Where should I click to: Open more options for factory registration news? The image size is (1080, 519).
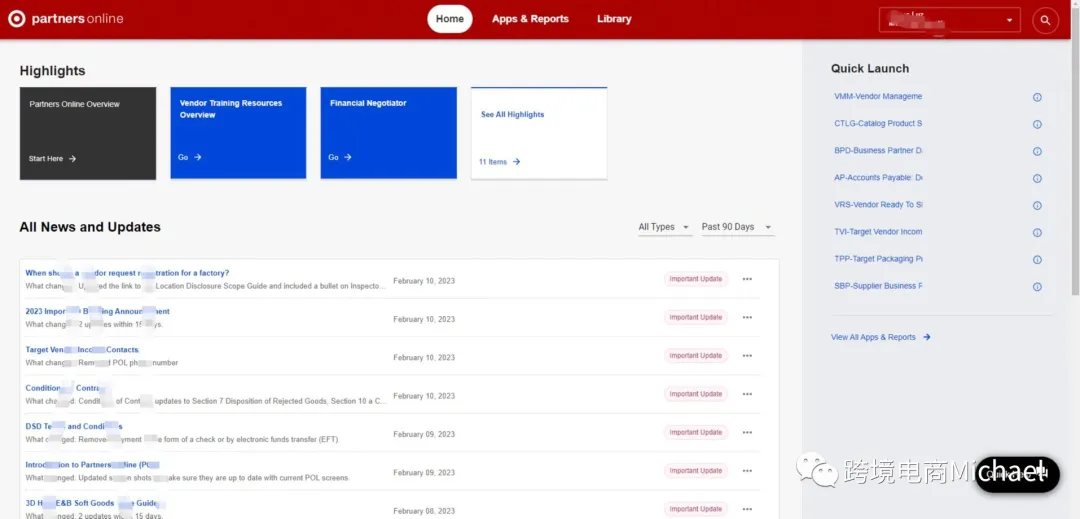(747, 279)
